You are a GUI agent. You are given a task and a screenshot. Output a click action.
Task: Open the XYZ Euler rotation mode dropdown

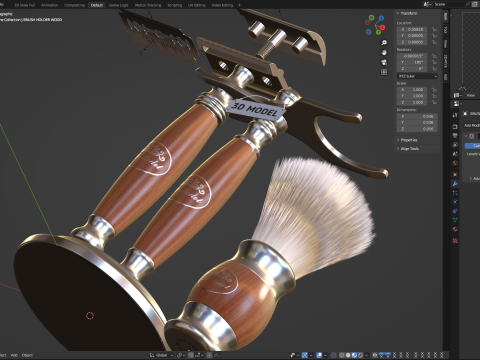(x=417, y=76)
